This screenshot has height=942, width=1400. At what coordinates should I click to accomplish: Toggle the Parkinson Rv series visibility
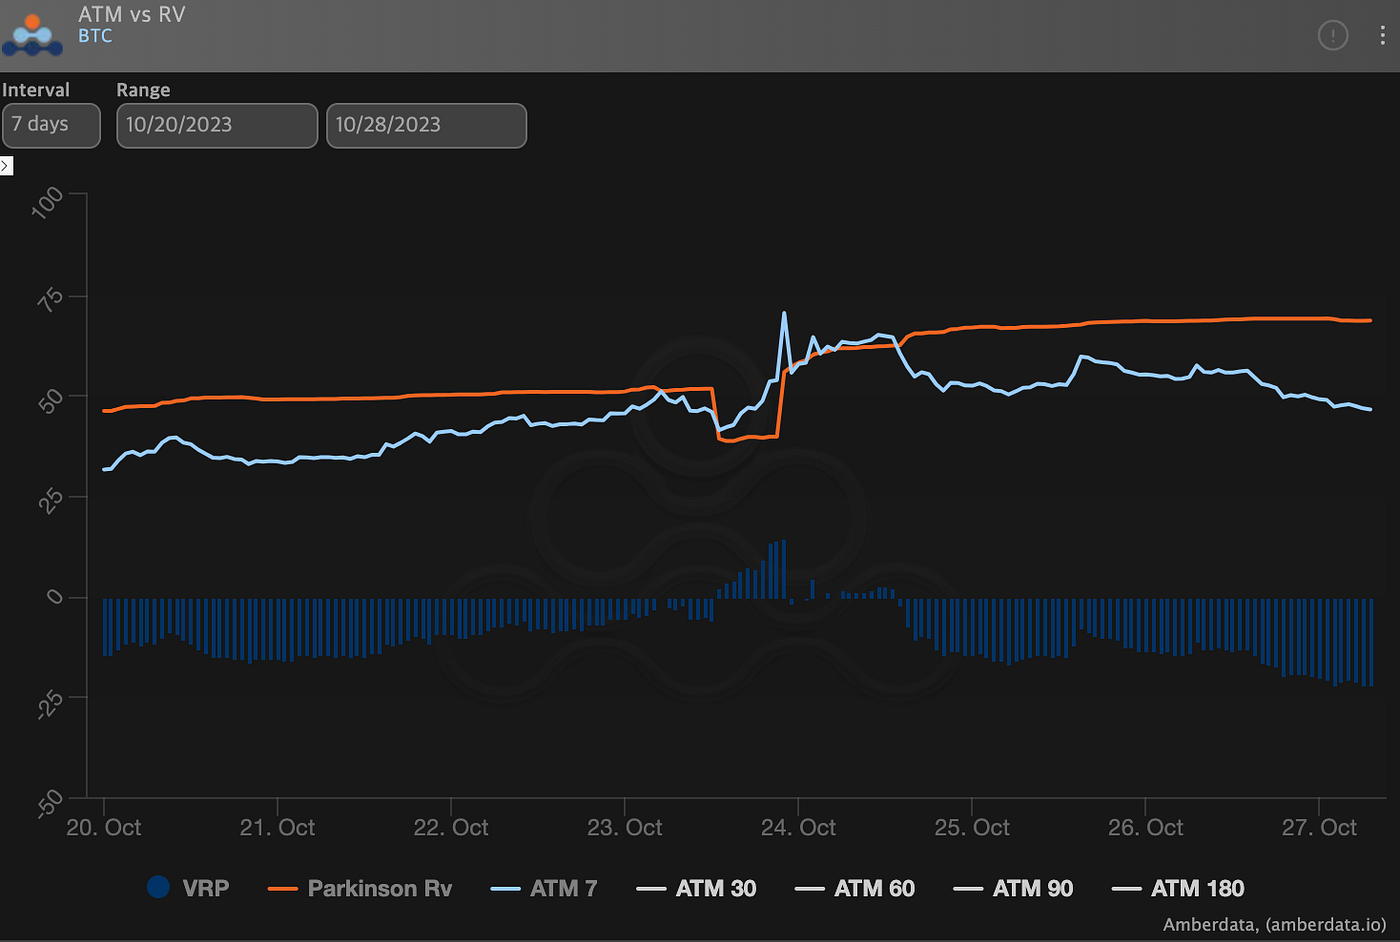pyautogui.click(x=361, y=888)
